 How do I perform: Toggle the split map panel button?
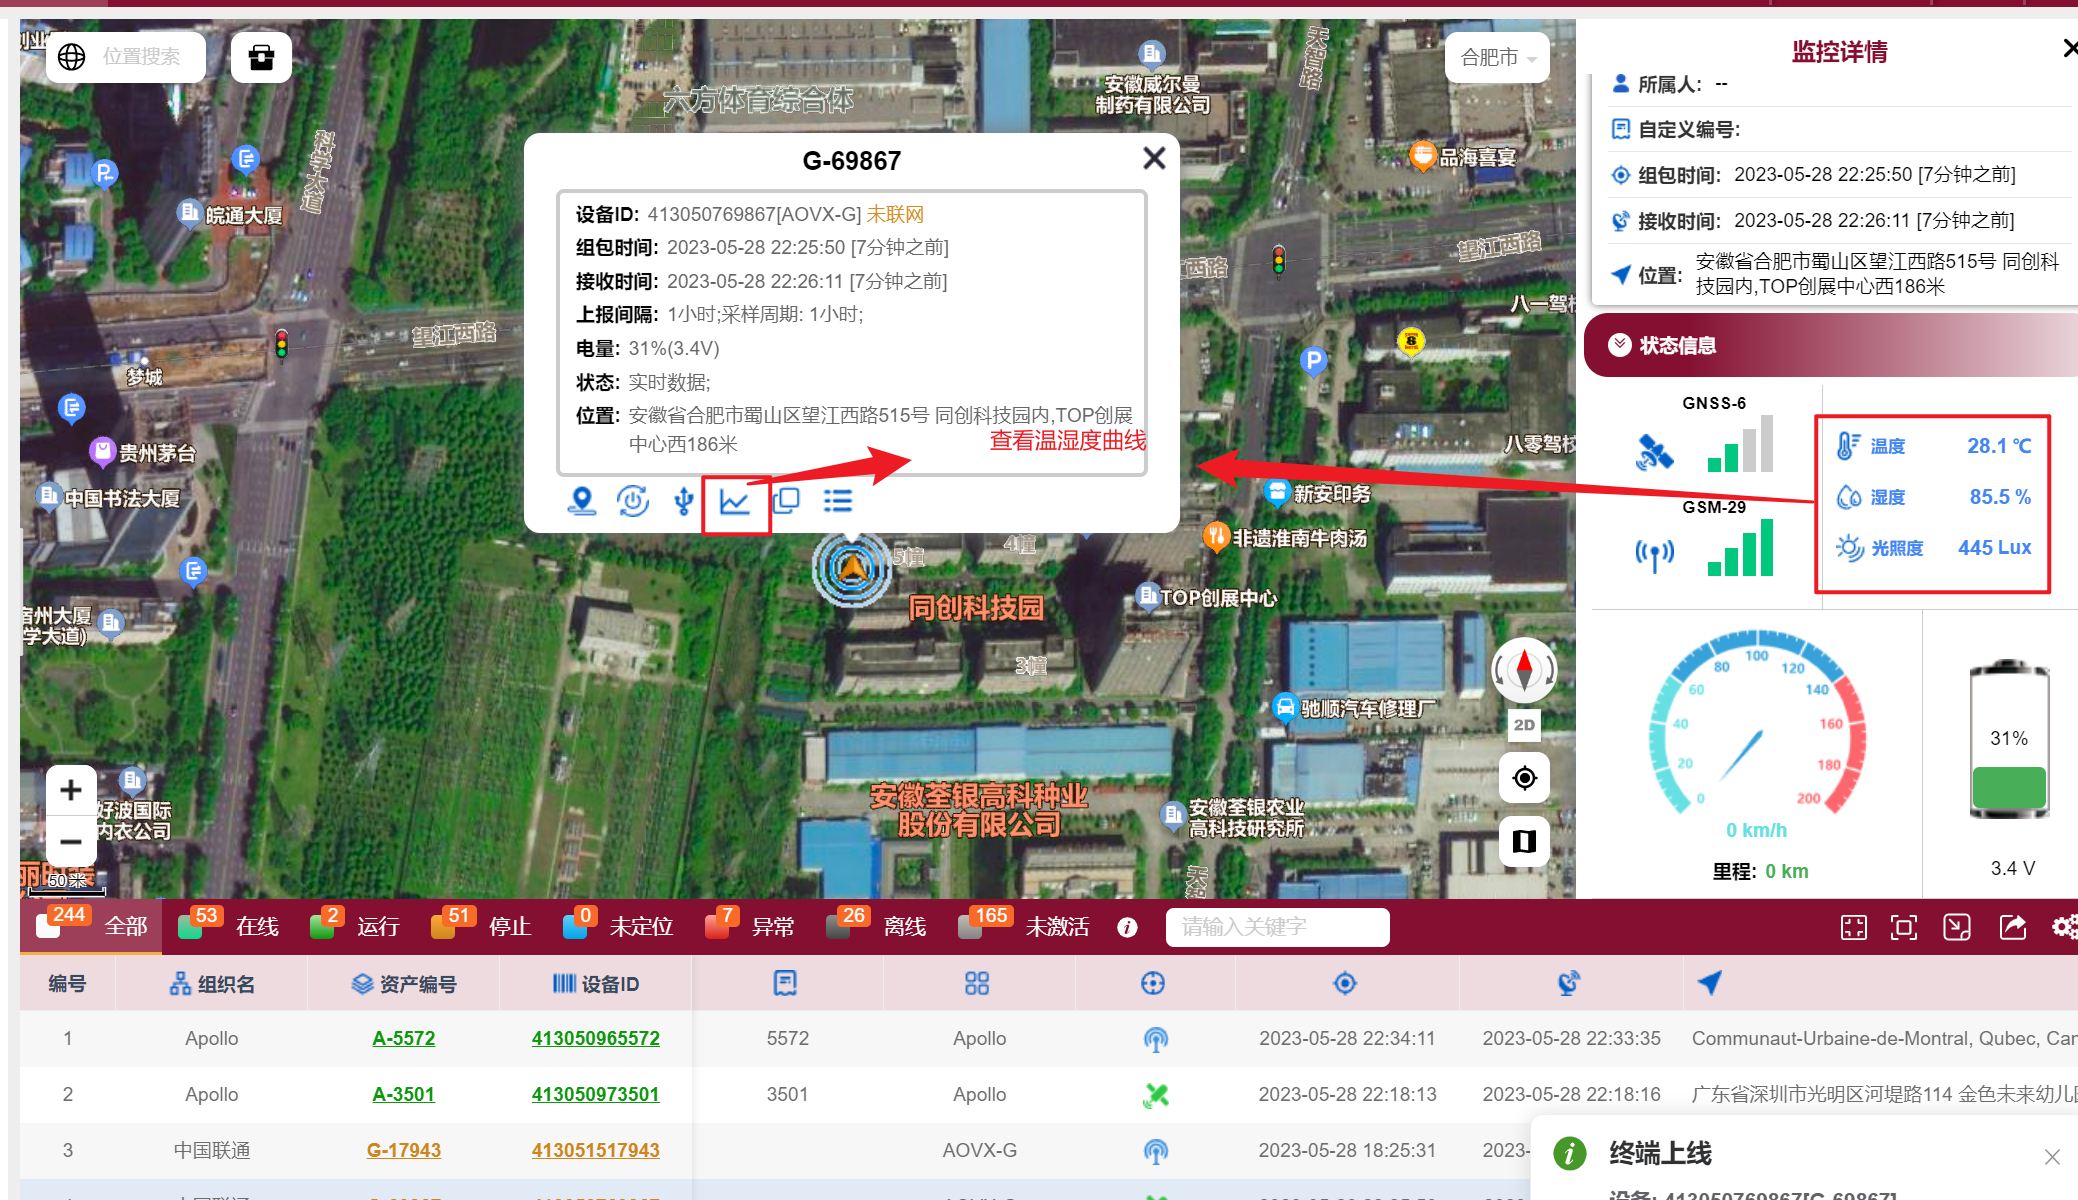point(1524,841)
